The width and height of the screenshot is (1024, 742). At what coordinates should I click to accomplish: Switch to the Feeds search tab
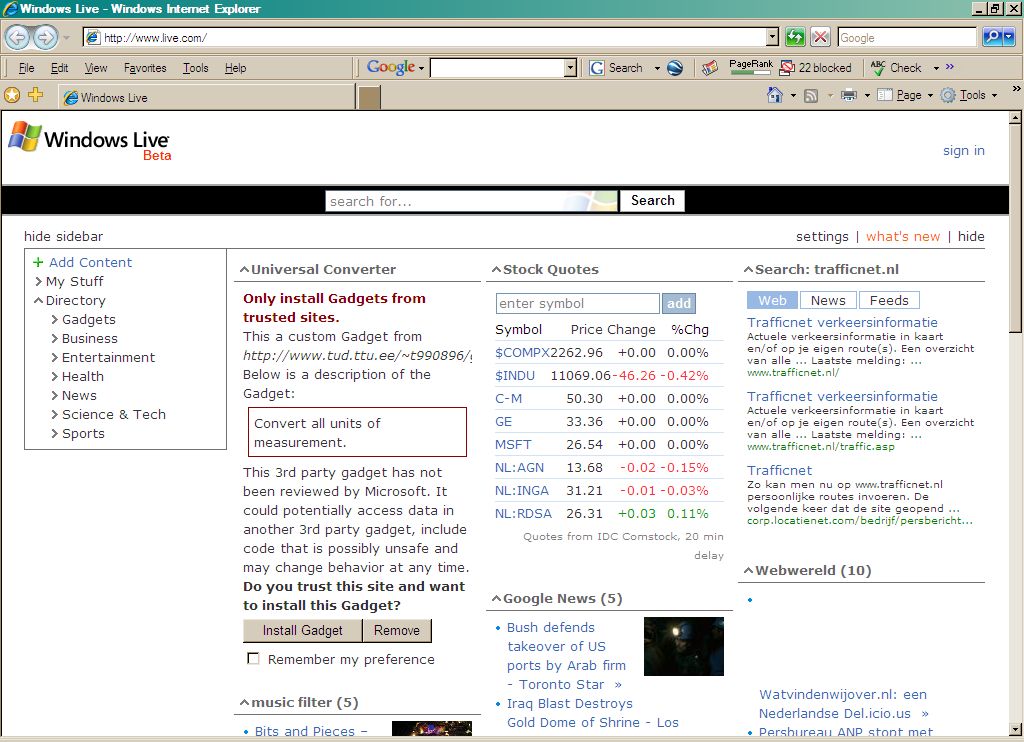[889, 300]
